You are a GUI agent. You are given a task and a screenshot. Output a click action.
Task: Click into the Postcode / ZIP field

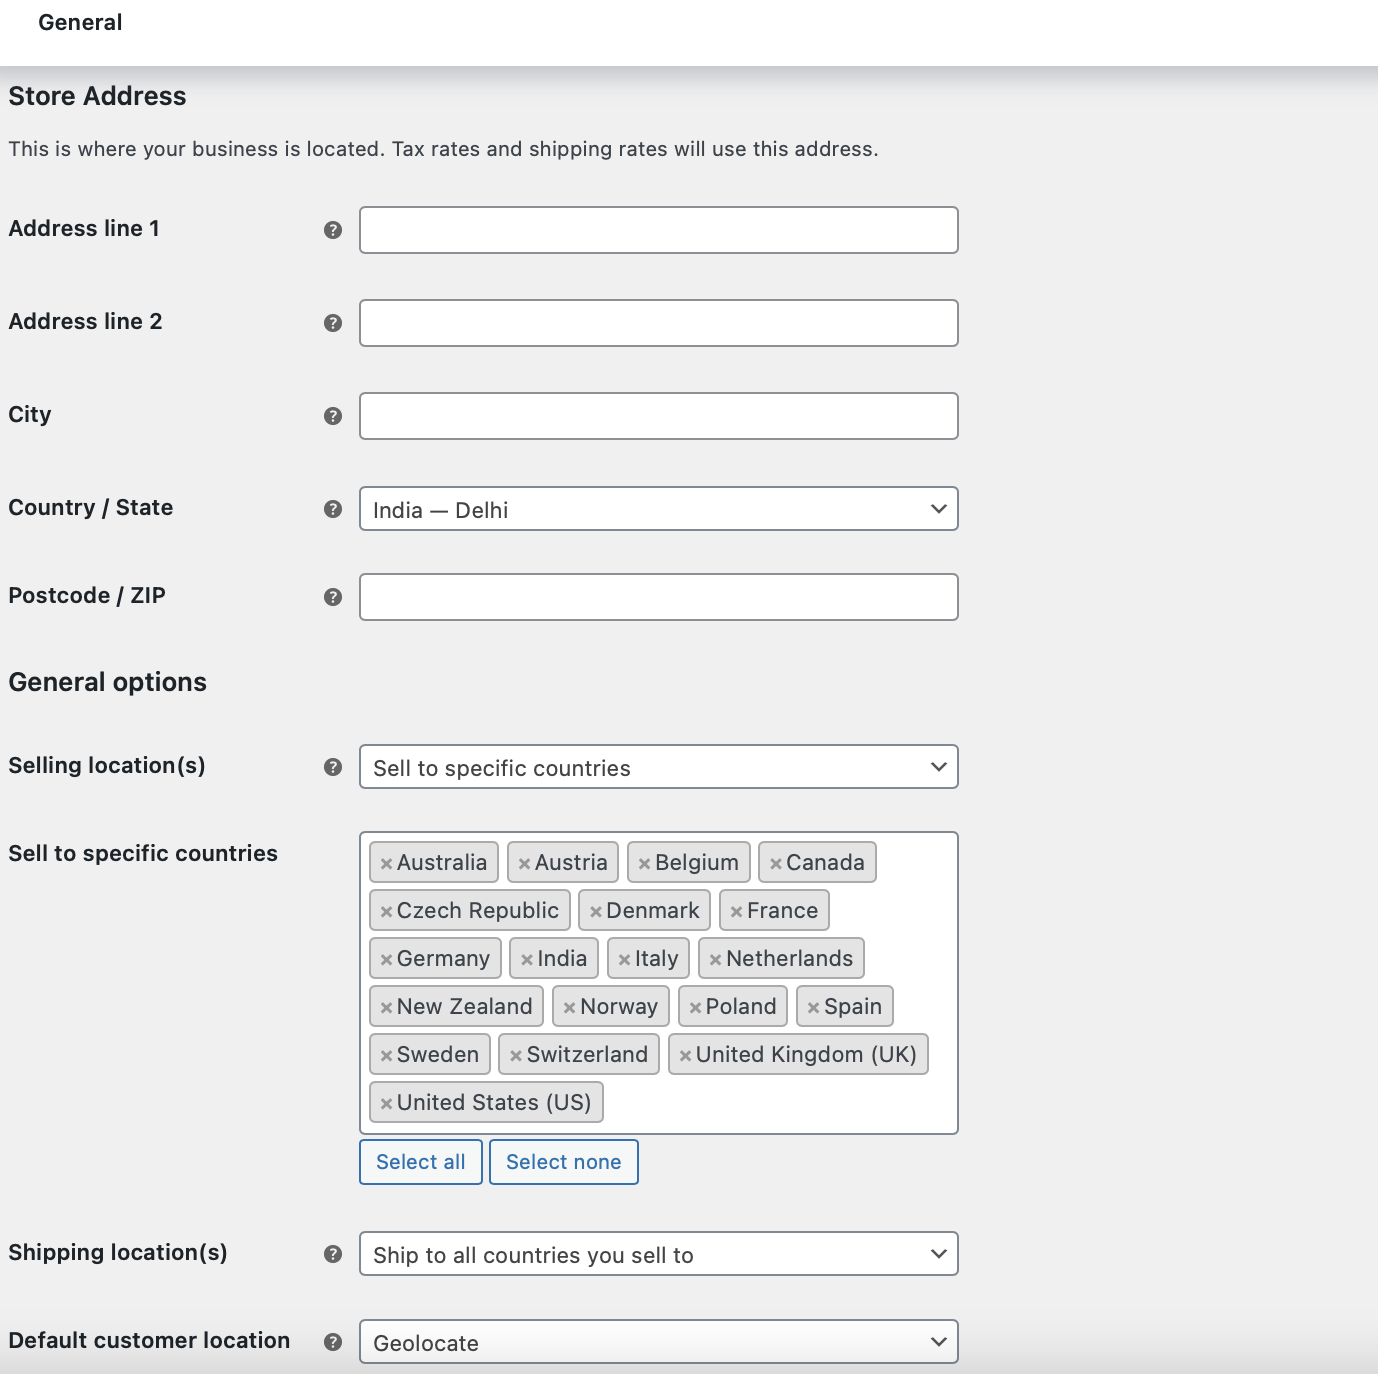click(x=658, y=597)
